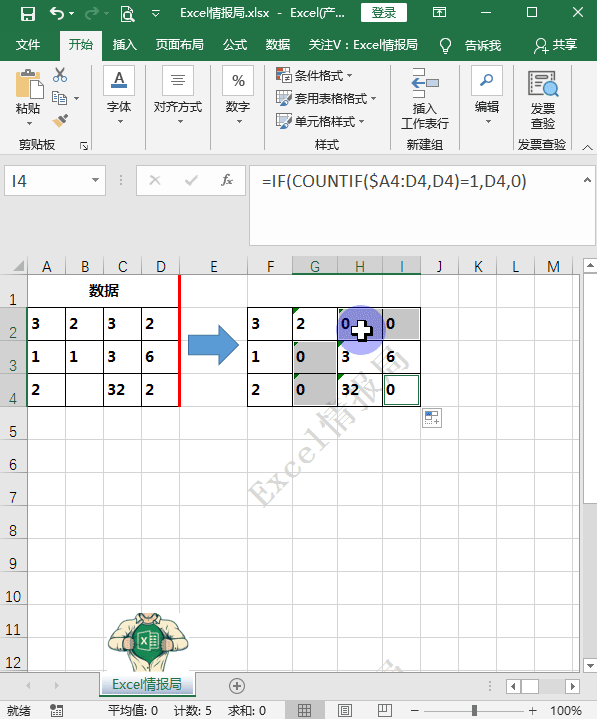Collapse the formula bar arrow
Image resolution: width=597 pixels, height=719 pixels.
point(587,180)
